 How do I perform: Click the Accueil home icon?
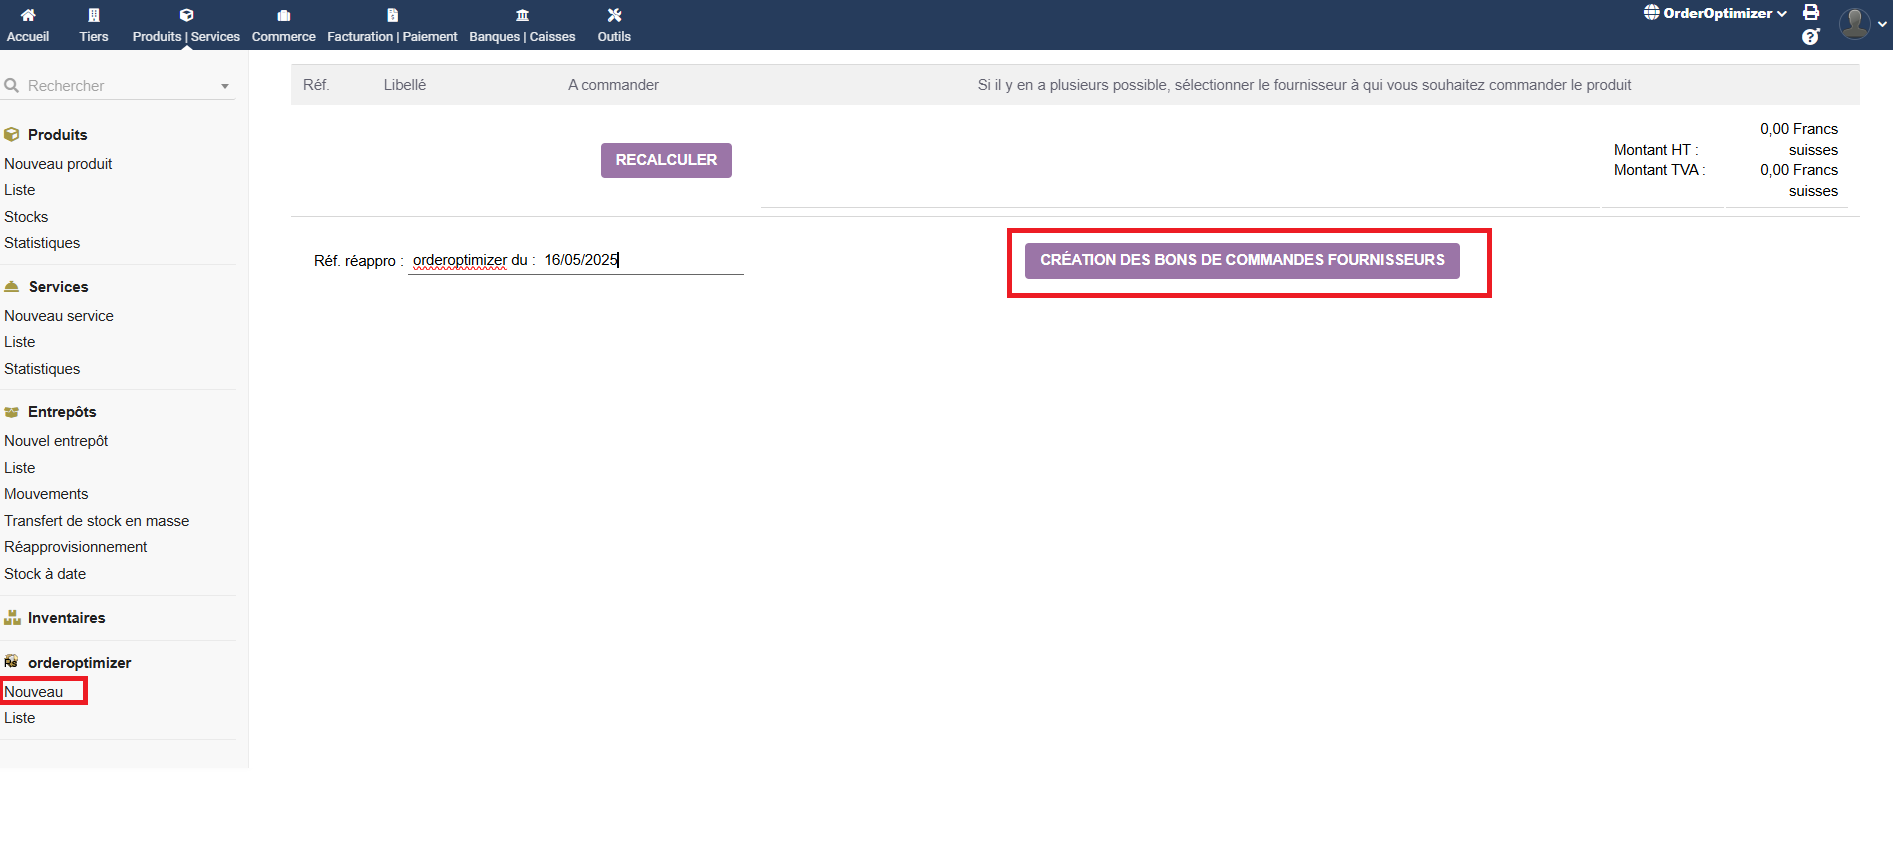tap(28, 15)
